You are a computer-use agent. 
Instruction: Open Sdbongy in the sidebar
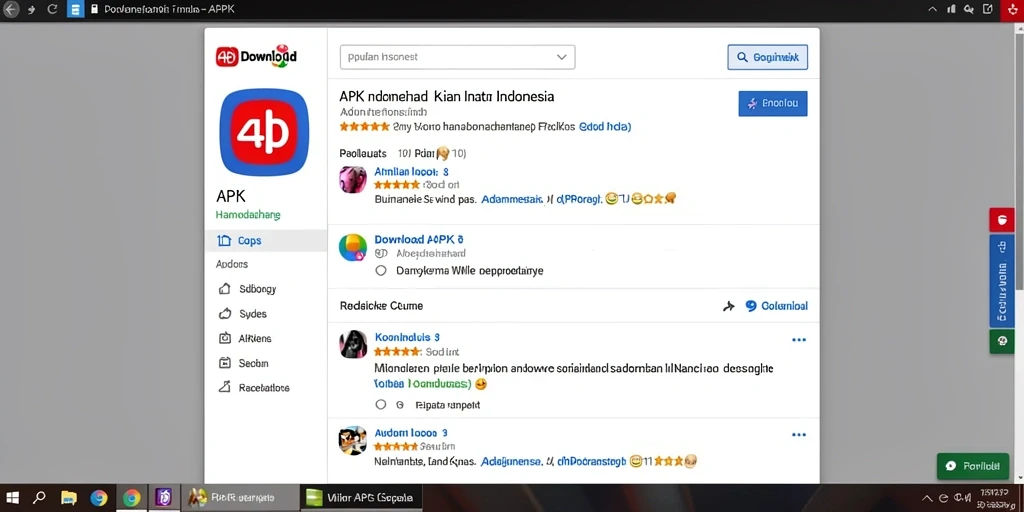(257, 289)
